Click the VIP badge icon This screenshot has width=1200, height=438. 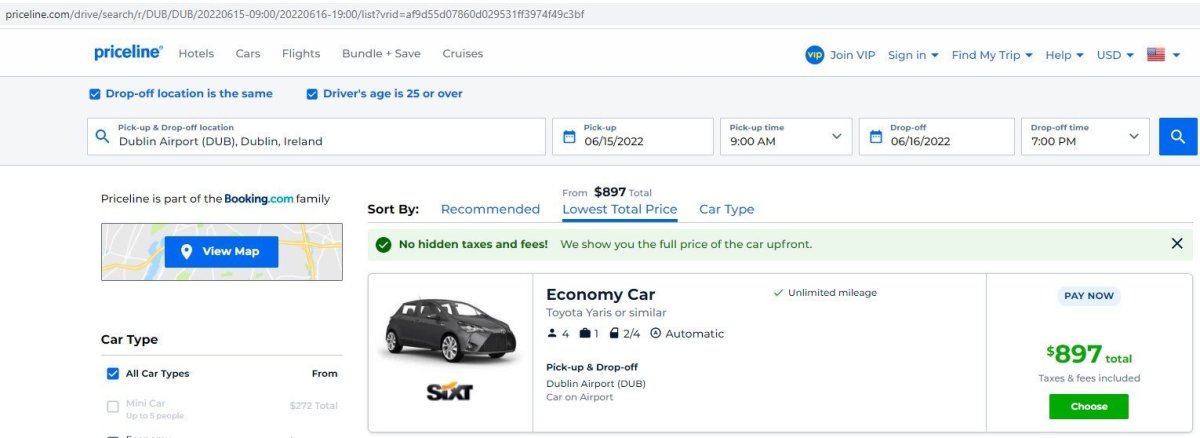click(814, 55)
